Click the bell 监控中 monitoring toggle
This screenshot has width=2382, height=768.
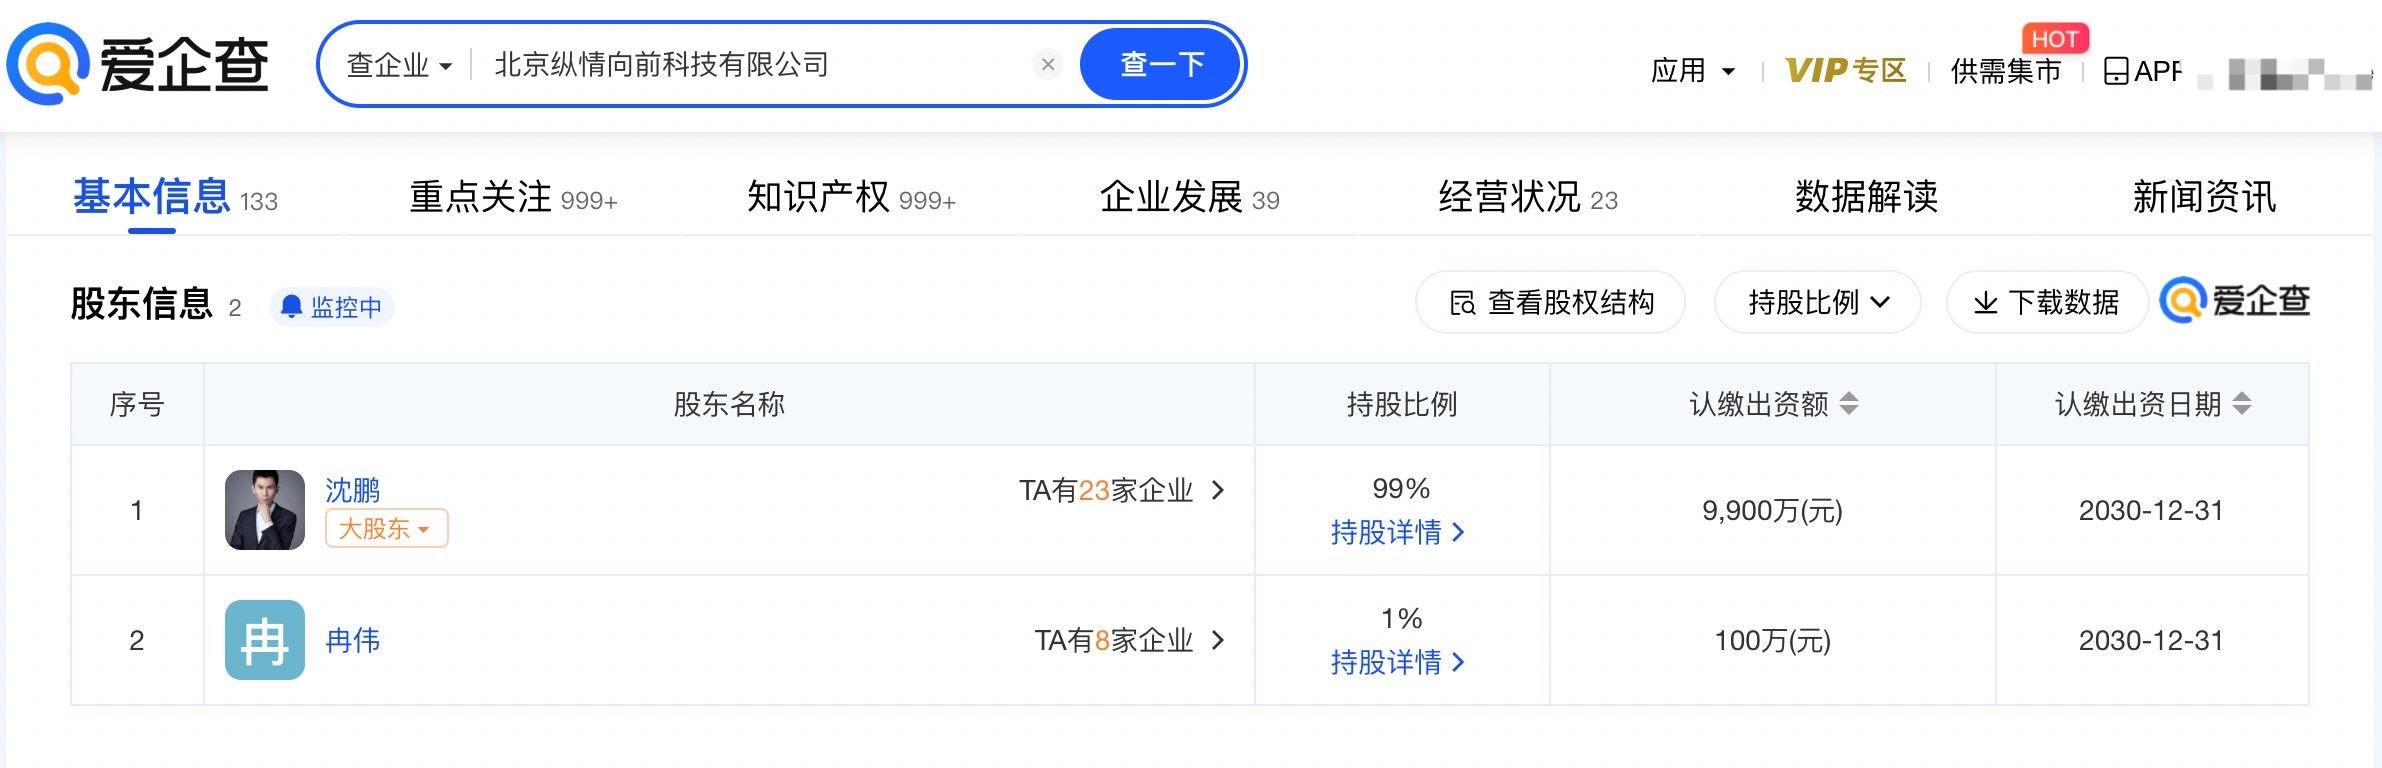click(x=332, y=306)
